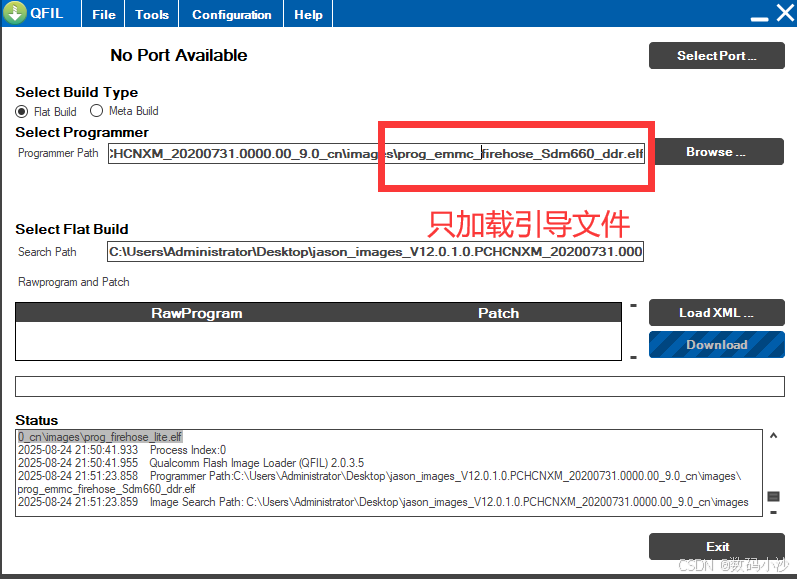Open the Help menu

click(x=308, y=14)
